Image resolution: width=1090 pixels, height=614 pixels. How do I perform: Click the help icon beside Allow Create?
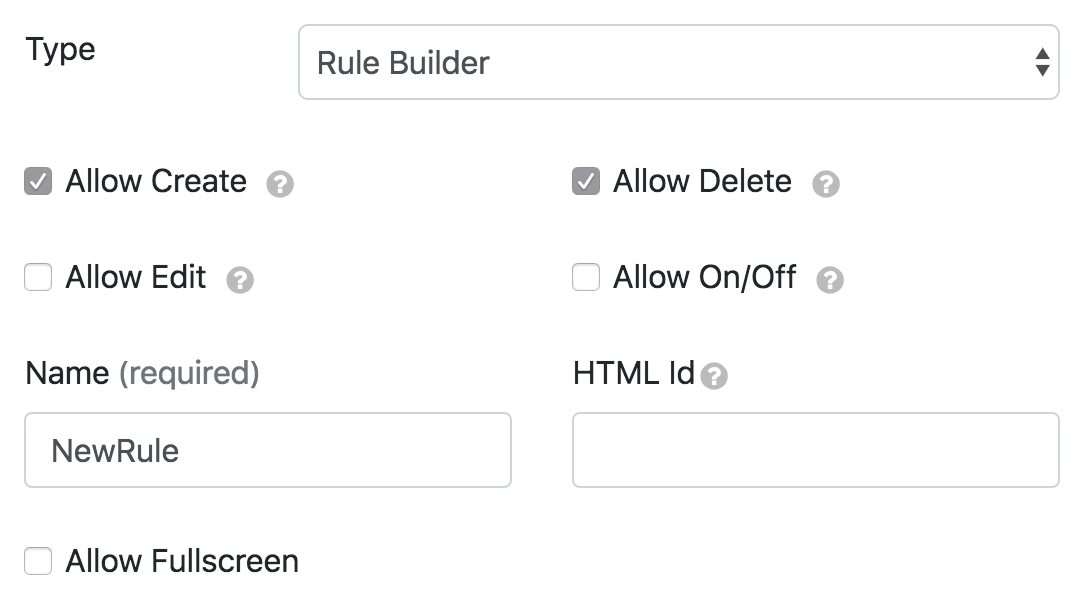pyautogui.click(x=280, y=184)
